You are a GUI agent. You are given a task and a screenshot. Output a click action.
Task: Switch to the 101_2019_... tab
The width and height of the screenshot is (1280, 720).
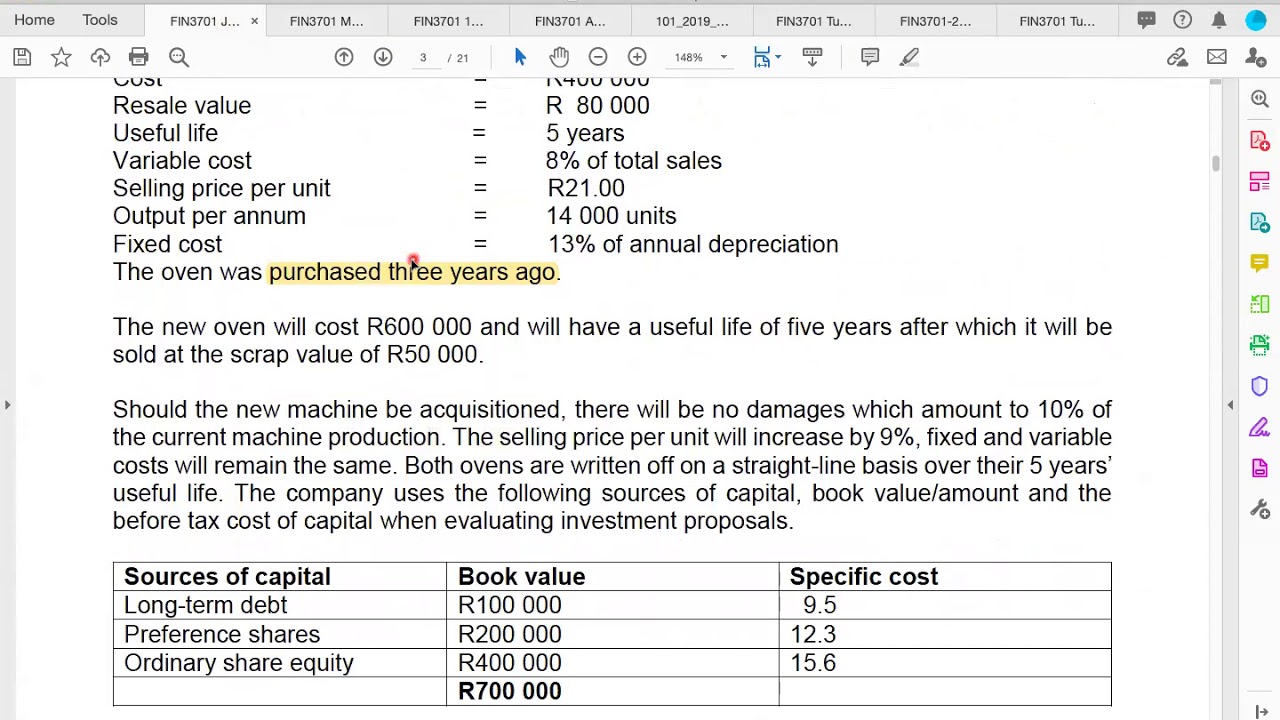692,21
